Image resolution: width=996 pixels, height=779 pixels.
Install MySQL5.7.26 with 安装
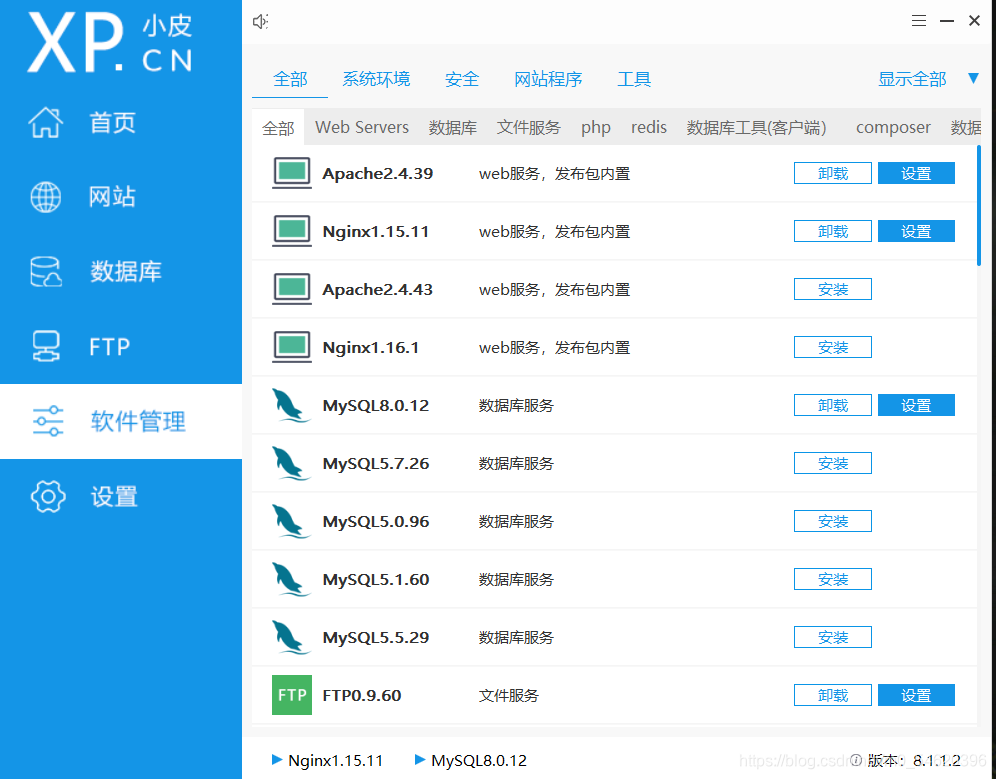pos(833,463)
